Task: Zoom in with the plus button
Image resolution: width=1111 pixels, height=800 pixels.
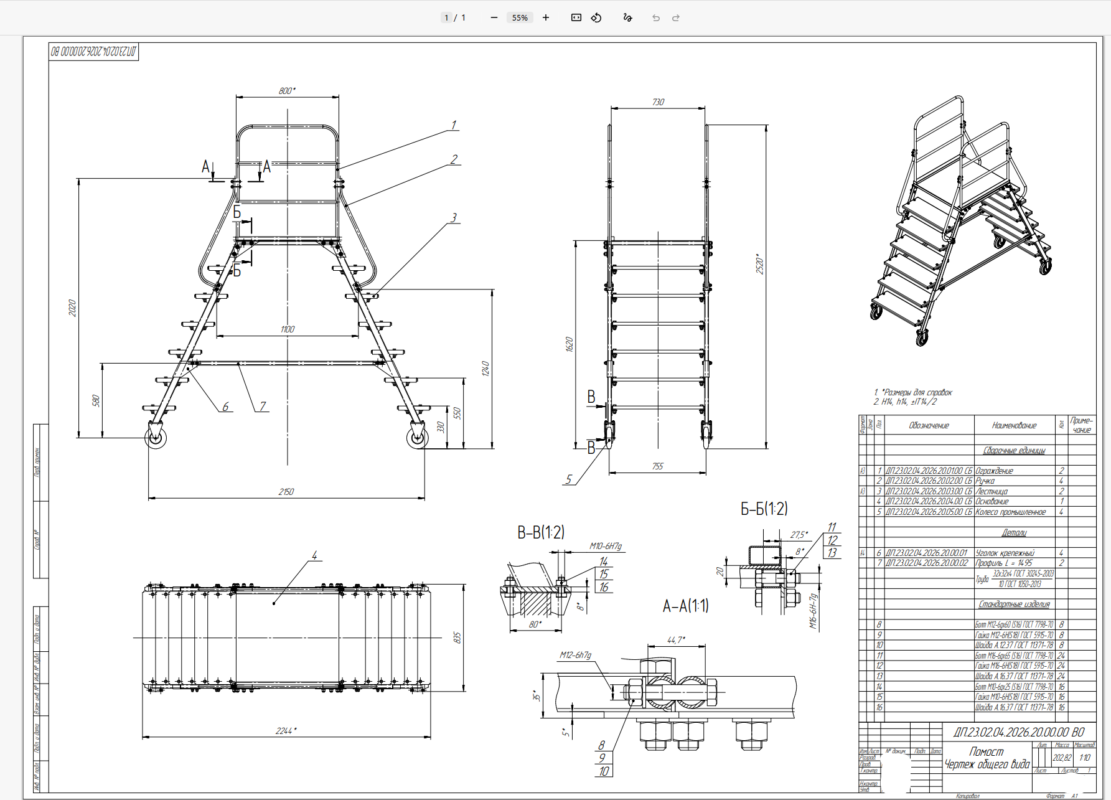Action: pos(546,18)
